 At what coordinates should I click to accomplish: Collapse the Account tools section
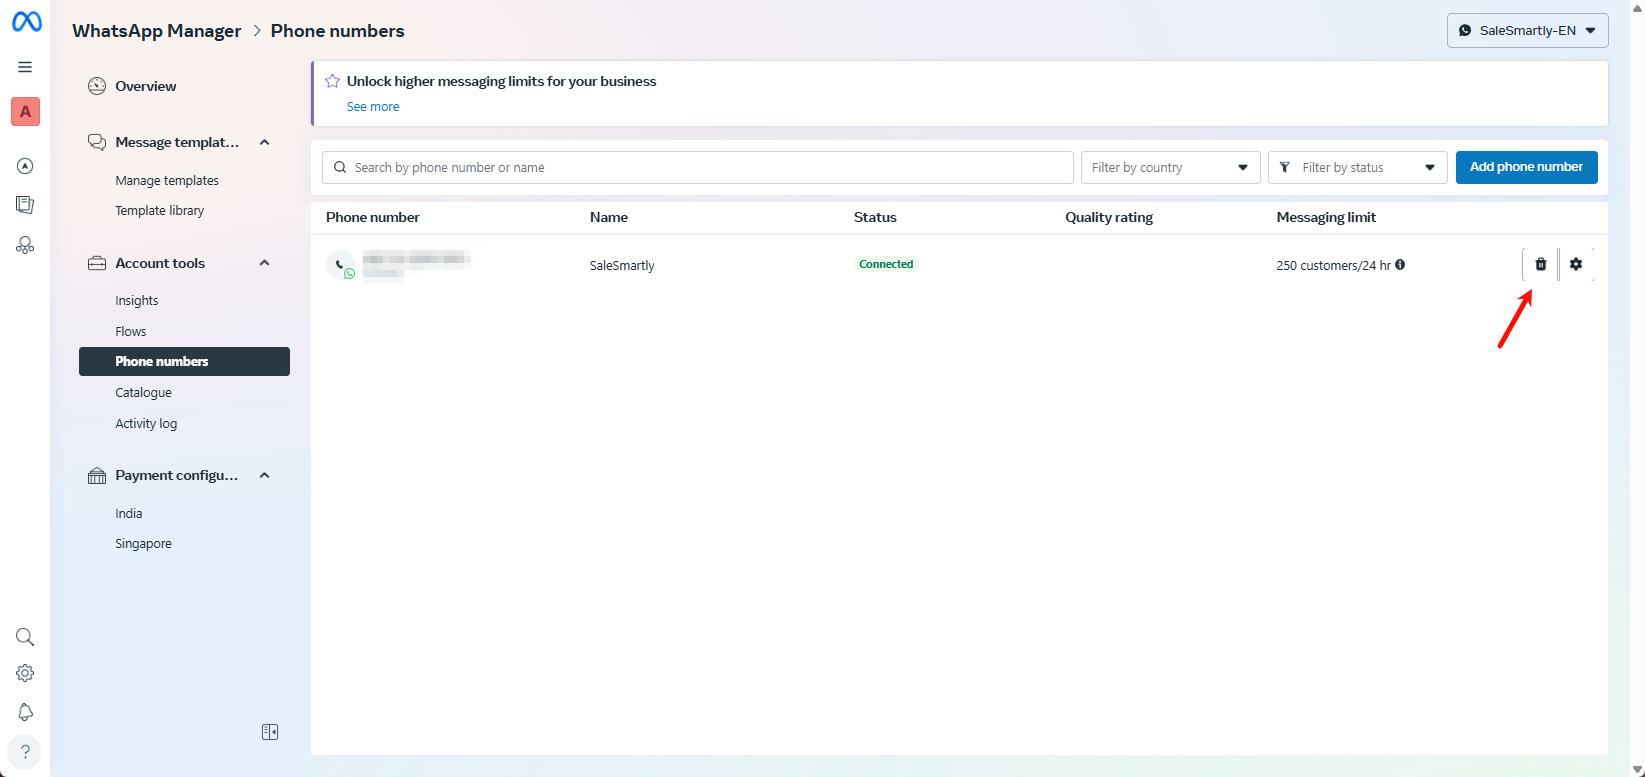(x=264, y=263)
